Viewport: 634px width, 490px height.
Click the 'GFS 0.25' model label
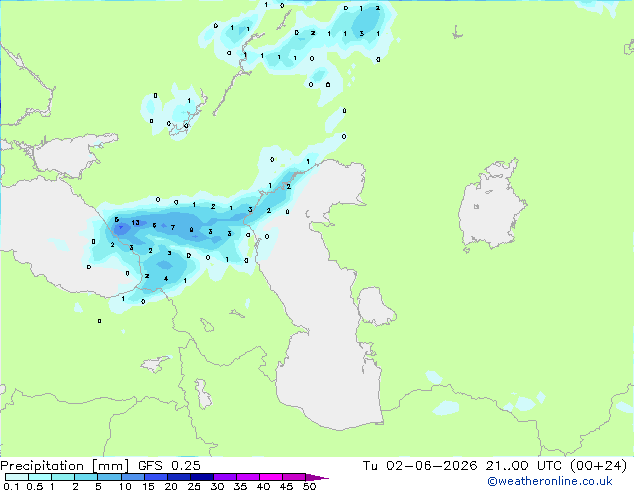coord(169,466)
